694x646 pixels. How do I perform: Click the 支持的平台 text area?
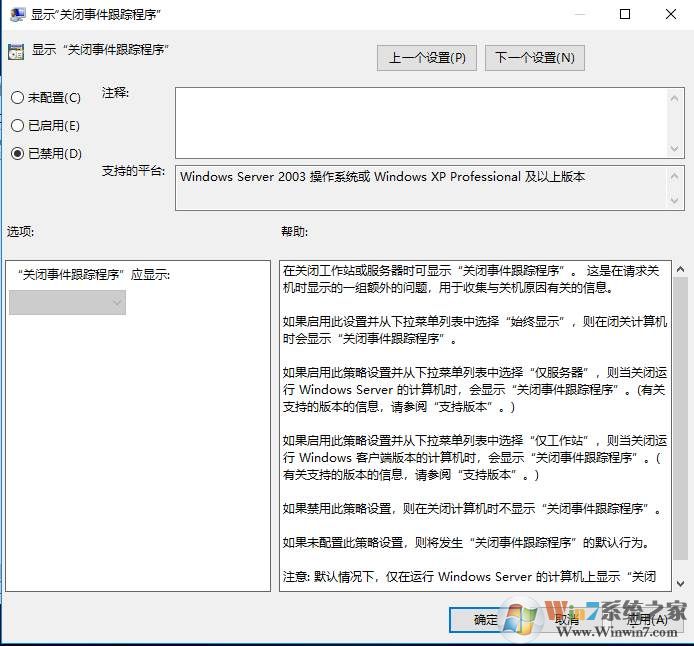tap(420, 187)
